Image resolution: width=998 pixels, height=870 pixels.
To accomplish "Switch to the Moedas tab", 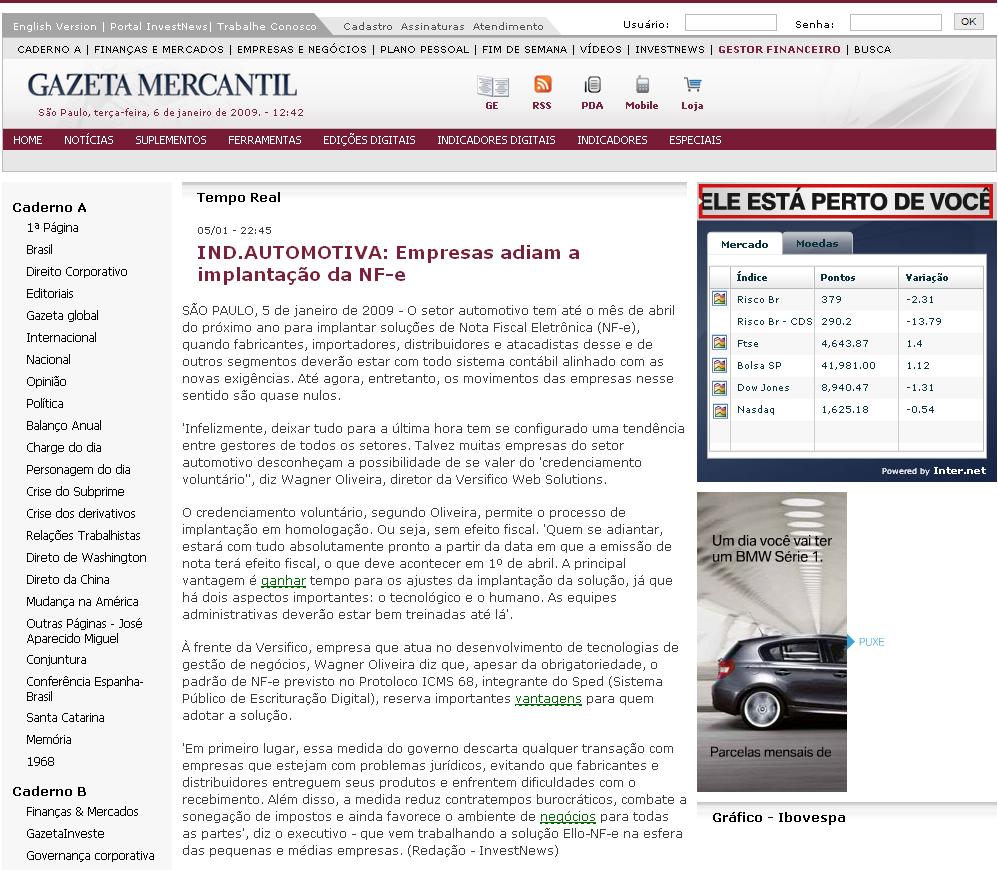I will click(816, 244).
